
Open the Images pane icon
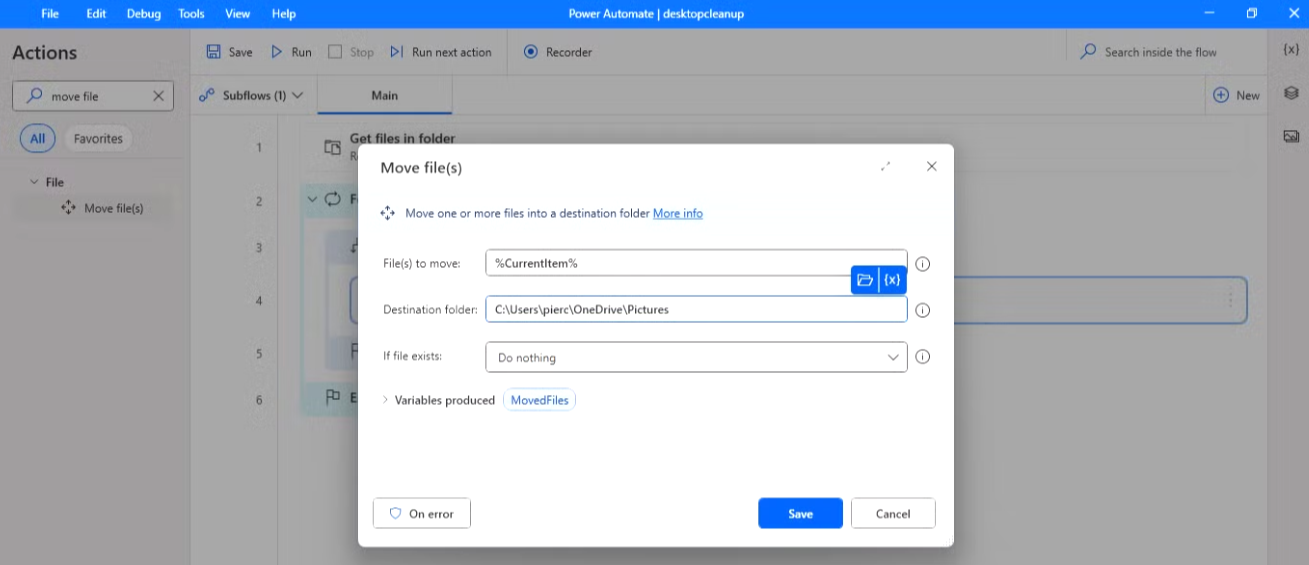[x=1291, y=136]
